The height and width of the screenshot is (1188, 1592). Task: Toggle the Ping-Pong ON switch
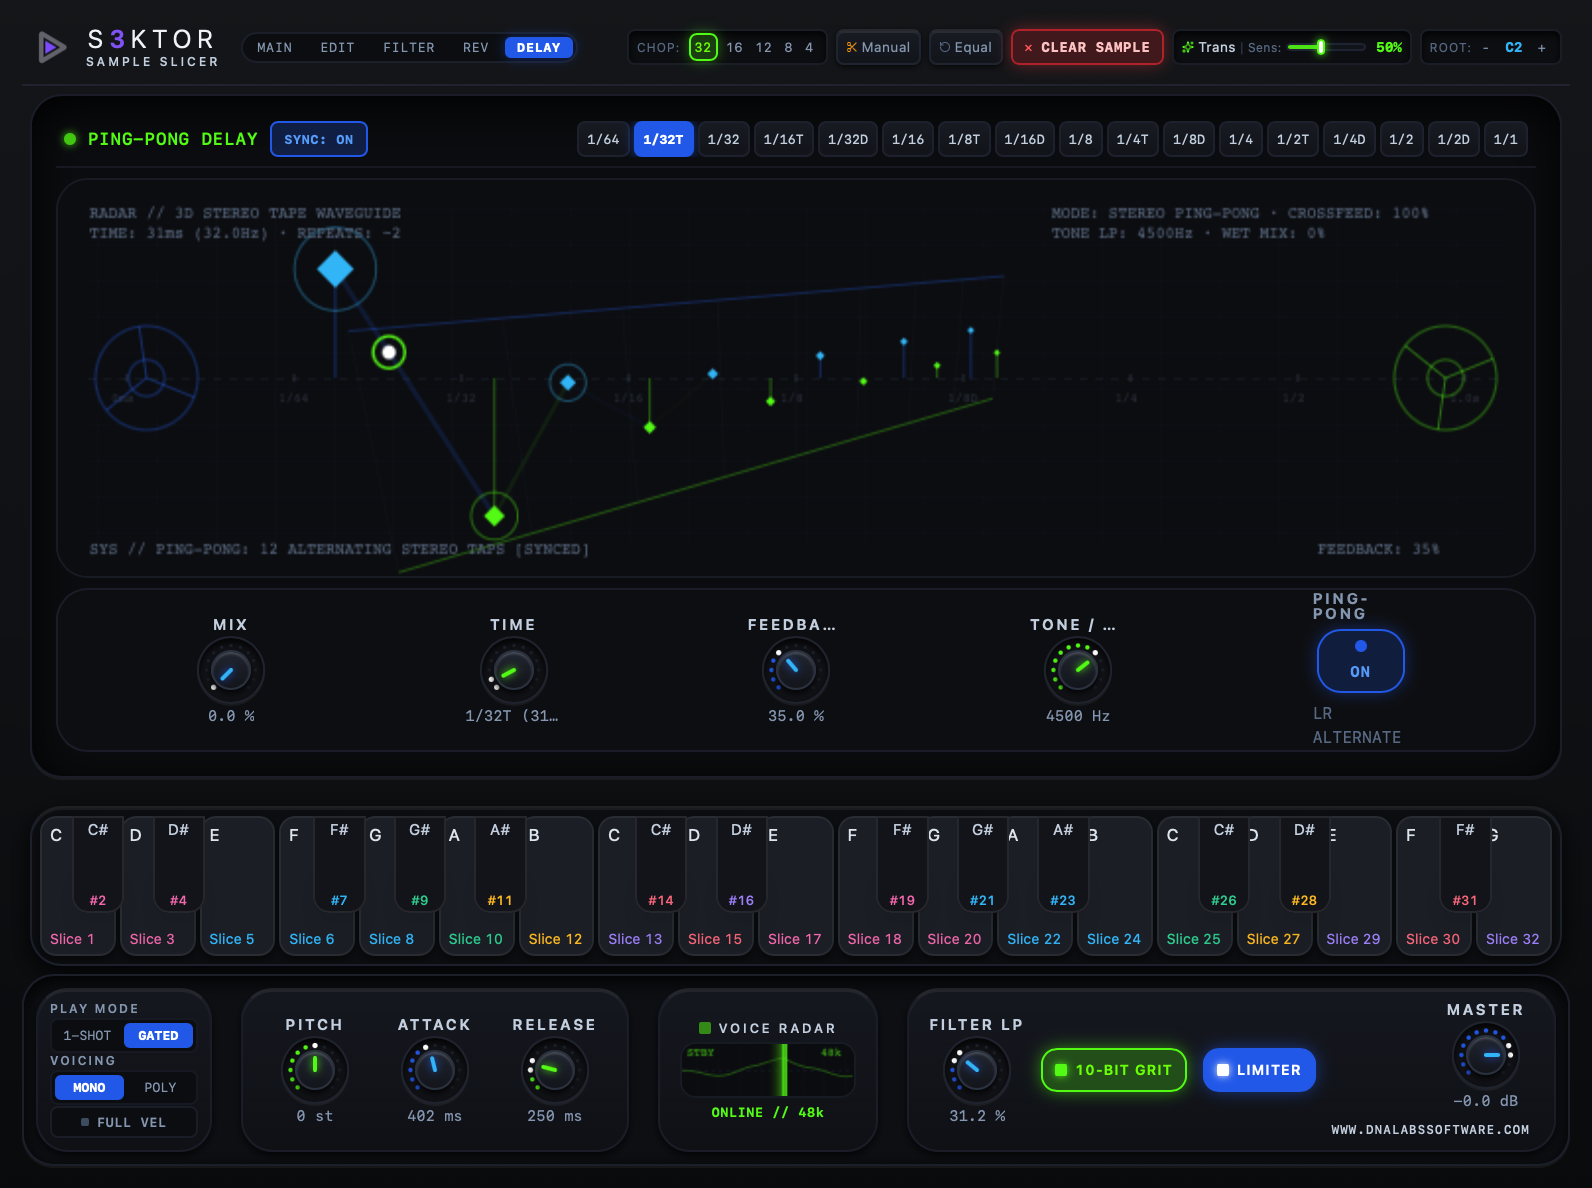[x=1360, y=661]
